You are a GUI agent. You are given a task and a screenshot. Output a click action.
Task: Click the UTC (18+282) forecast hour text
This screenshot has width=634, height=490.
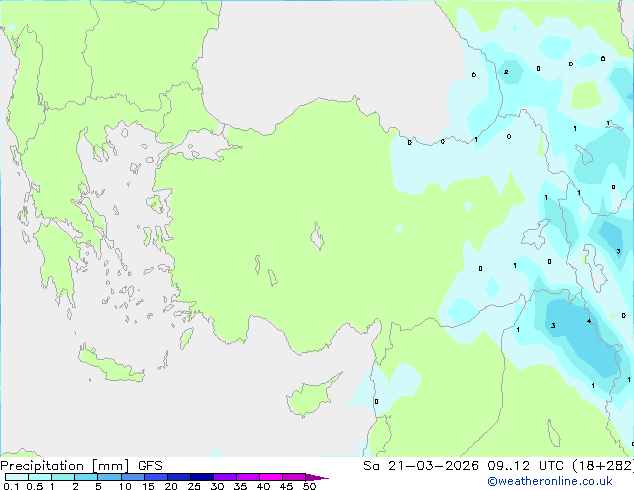pos(586,466)
